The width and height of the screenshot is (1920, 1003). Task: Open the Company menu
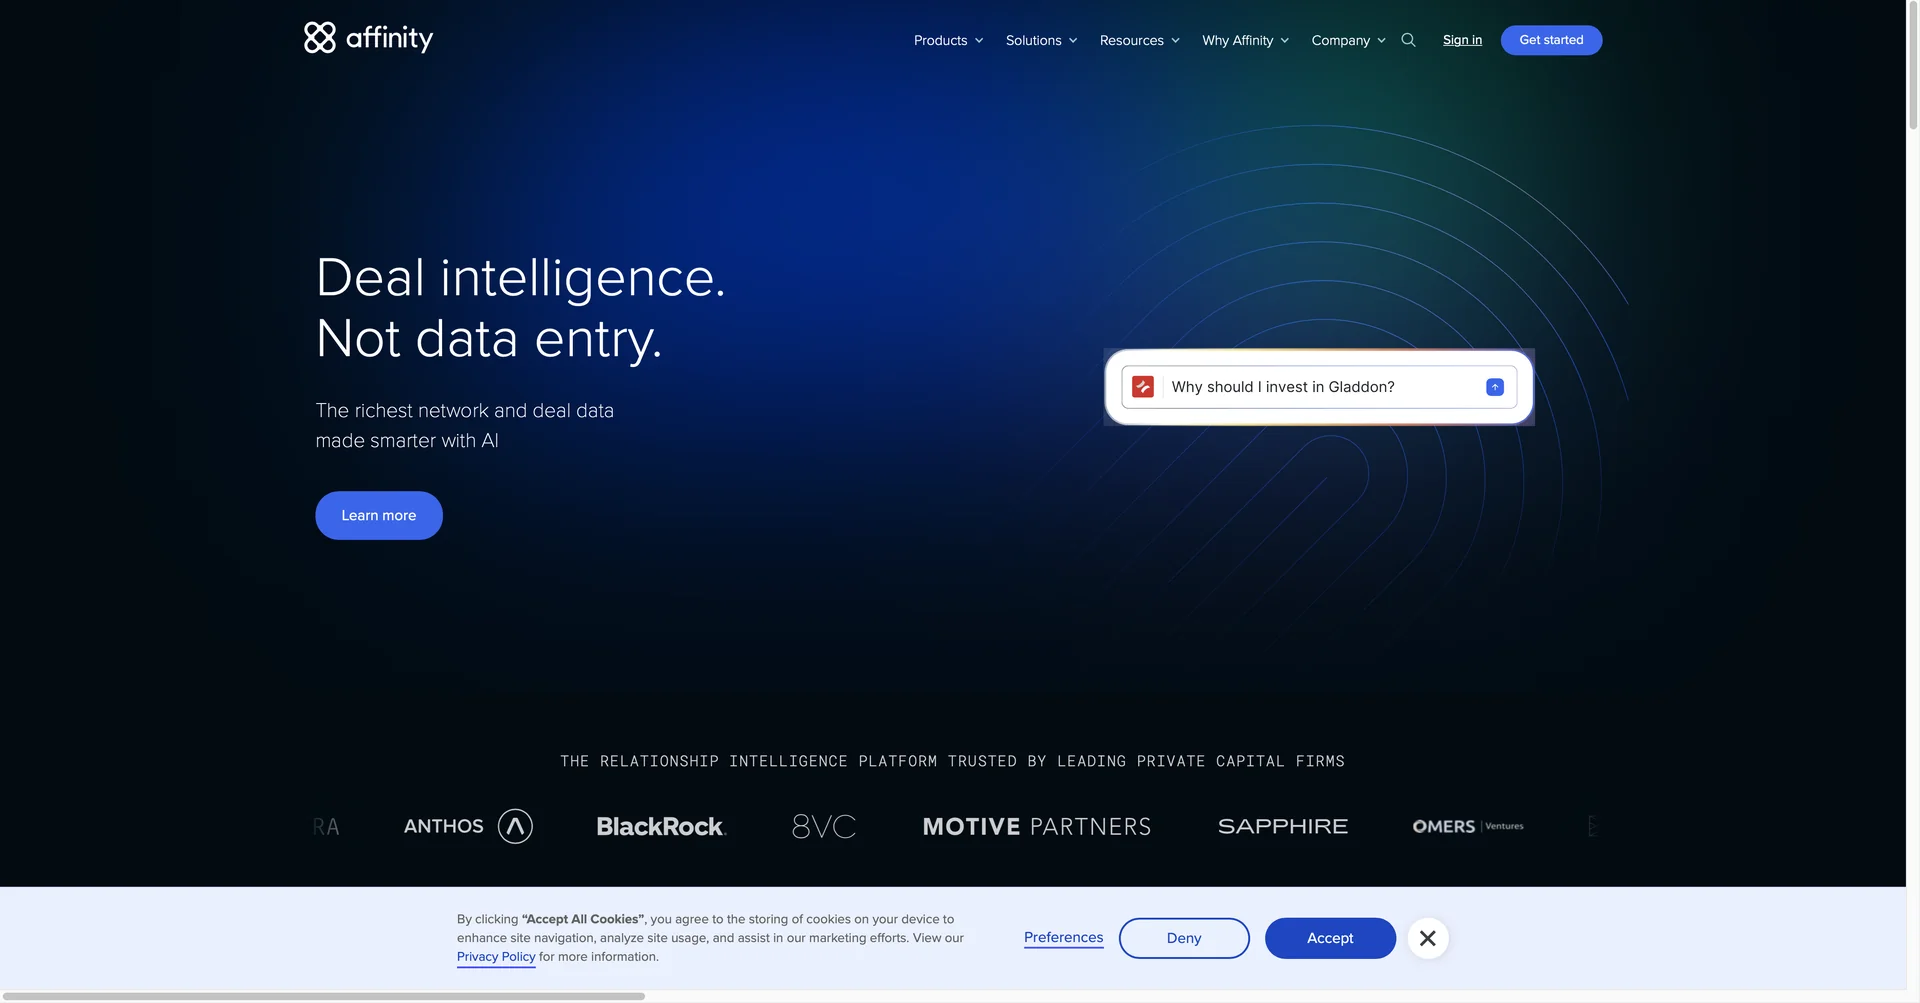point(1348,40)
